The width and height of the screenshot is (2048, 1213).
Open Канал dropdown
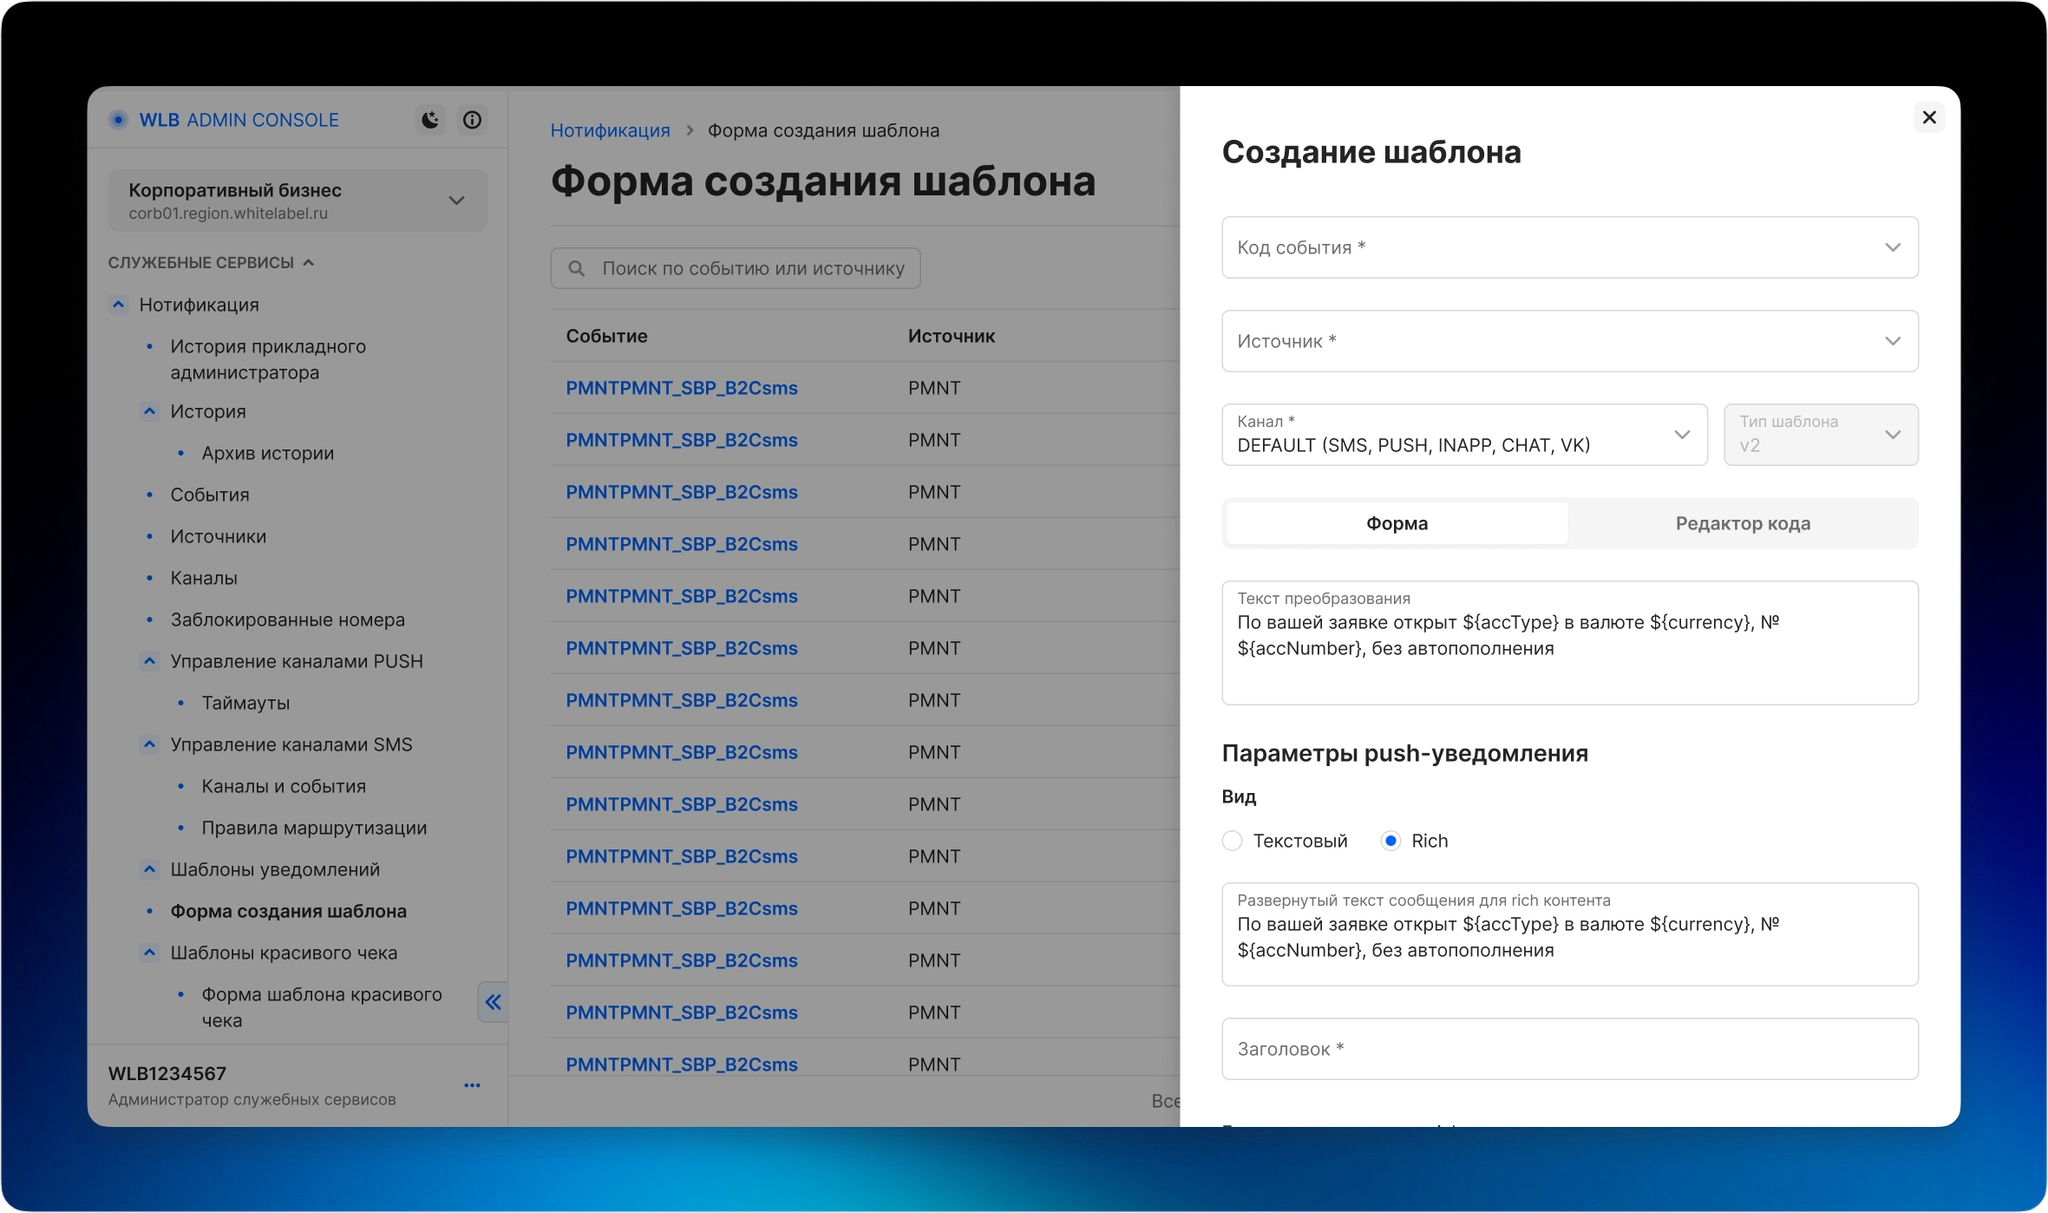pos(1464,434)
